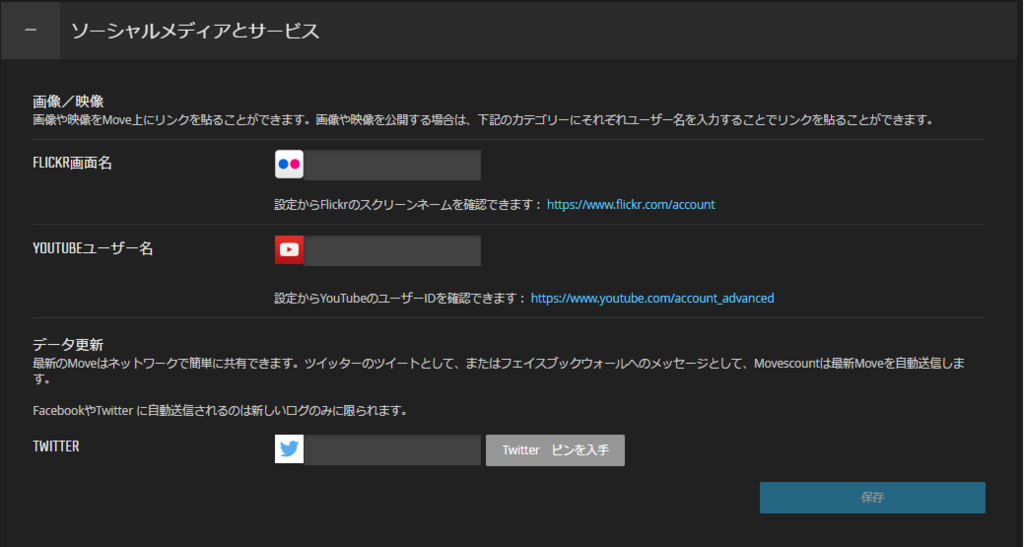This screenshot has height=547, width=1024.
Task: Click the 画像／映像 heading
Action: [69, 101]
